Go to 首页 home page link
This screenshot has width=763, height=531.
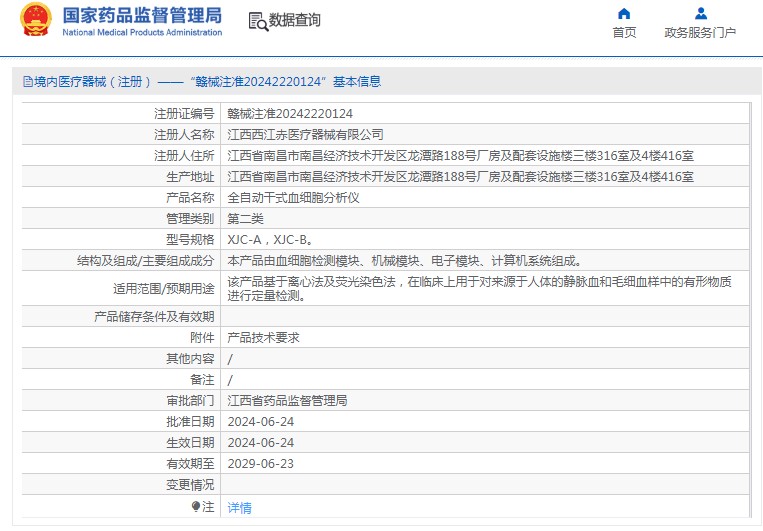point(624,33)
